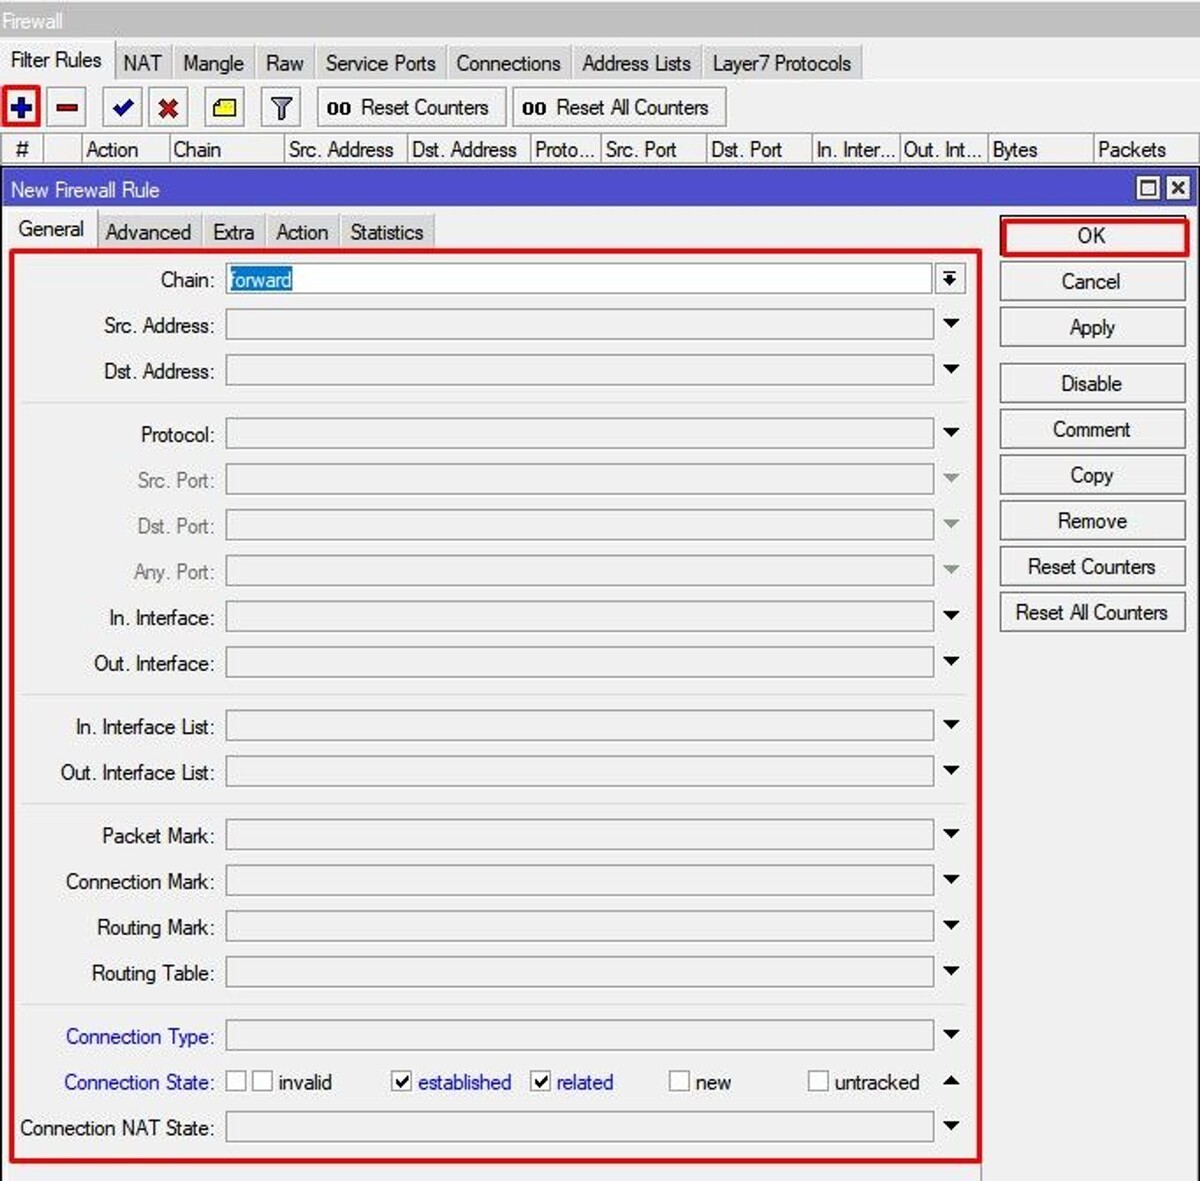Select the Filter Rules tab
1200x1181 pixels.
click(56, 60)
